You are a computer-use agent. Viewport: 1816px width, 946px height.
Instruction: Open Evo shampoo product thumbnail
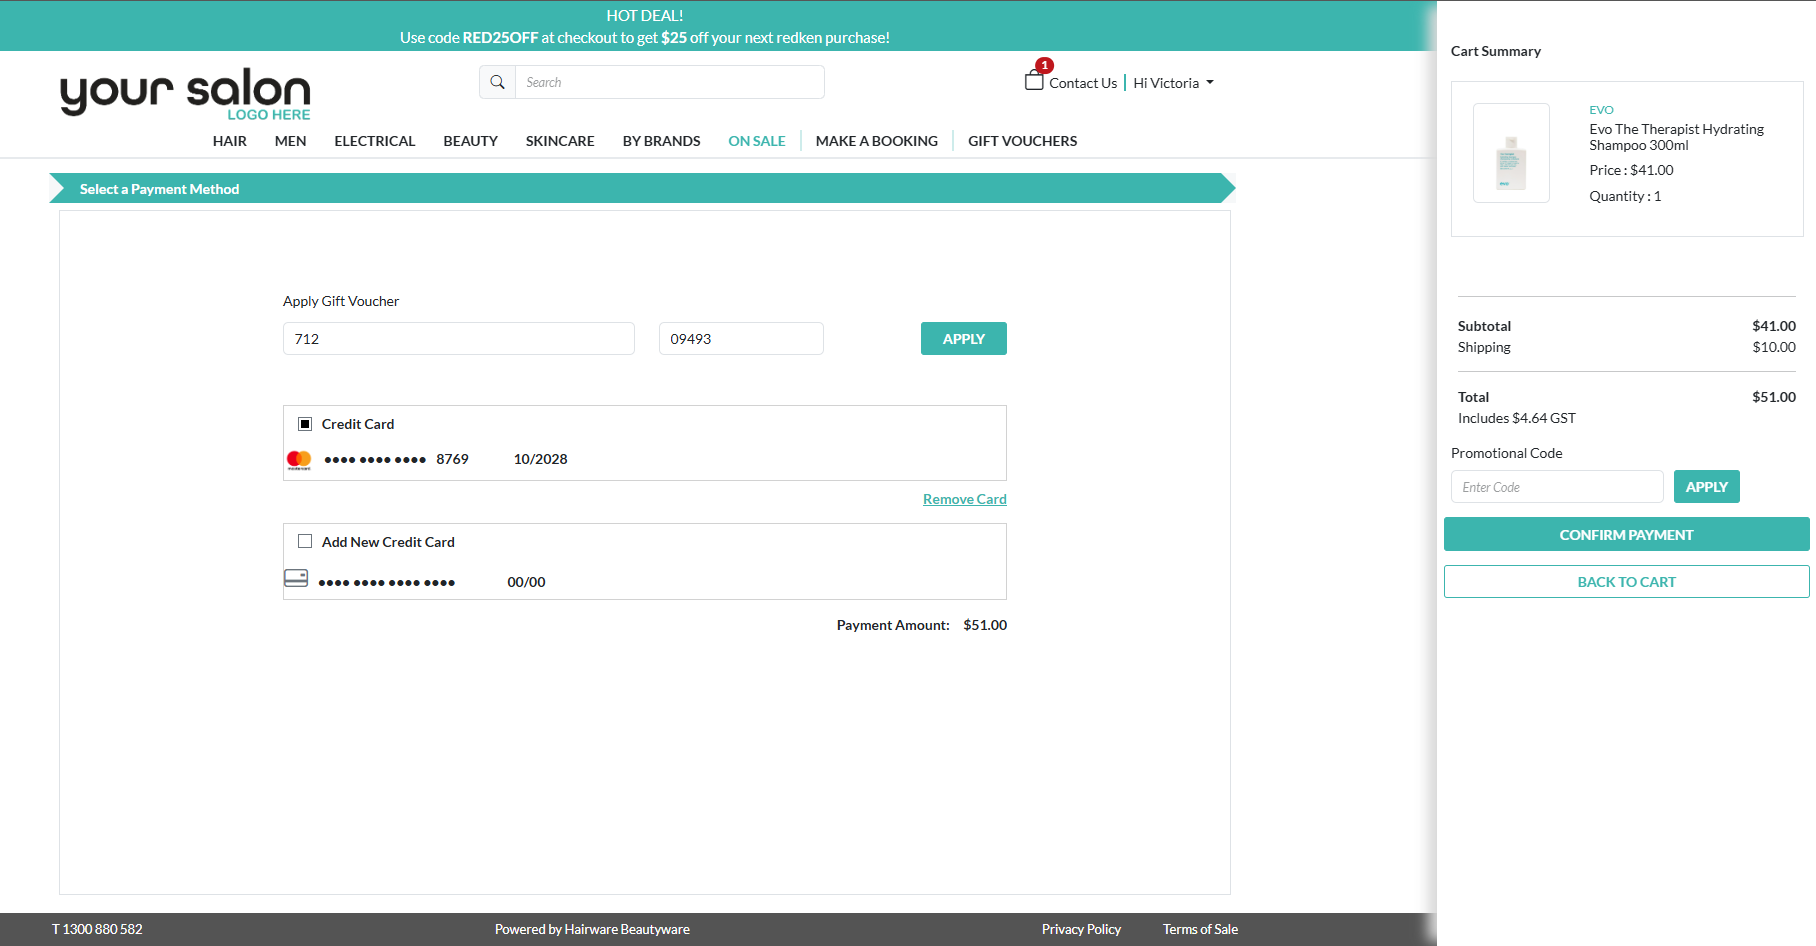point(1511,153)
